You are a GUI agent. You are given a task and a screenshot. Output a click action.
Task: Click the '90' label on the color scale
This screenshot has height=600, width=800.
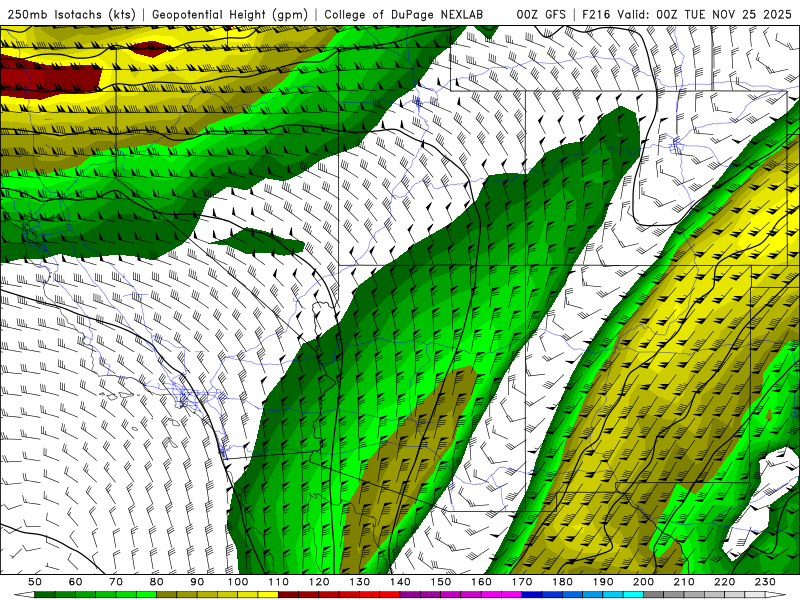point(197,582)
